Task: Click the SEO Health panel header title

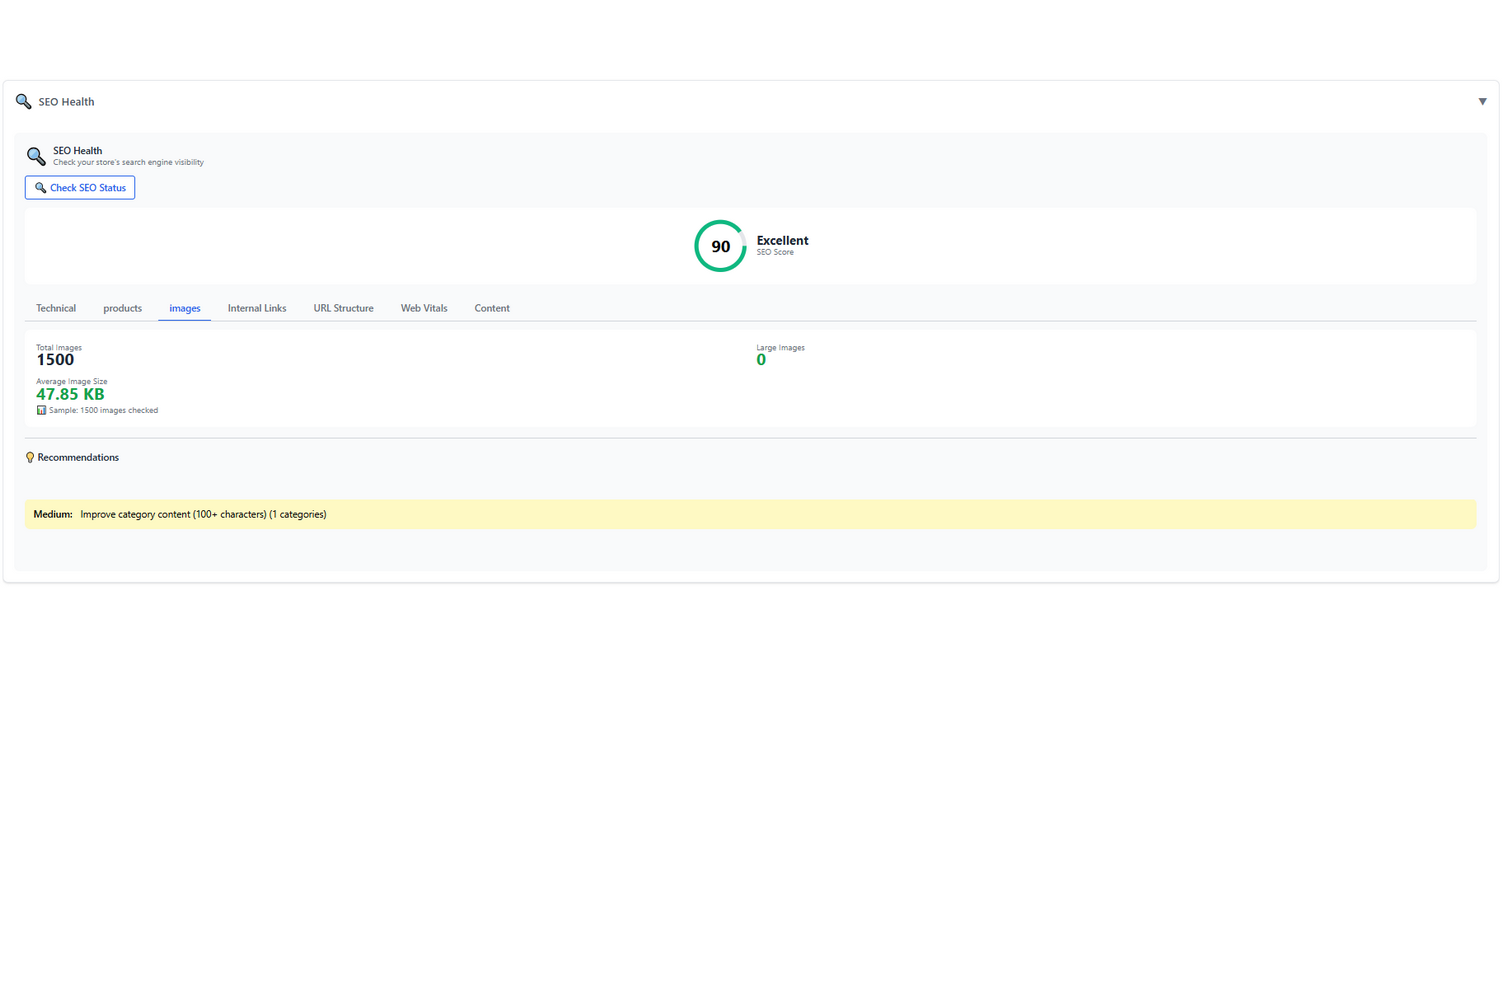Action: pos(66,102)
